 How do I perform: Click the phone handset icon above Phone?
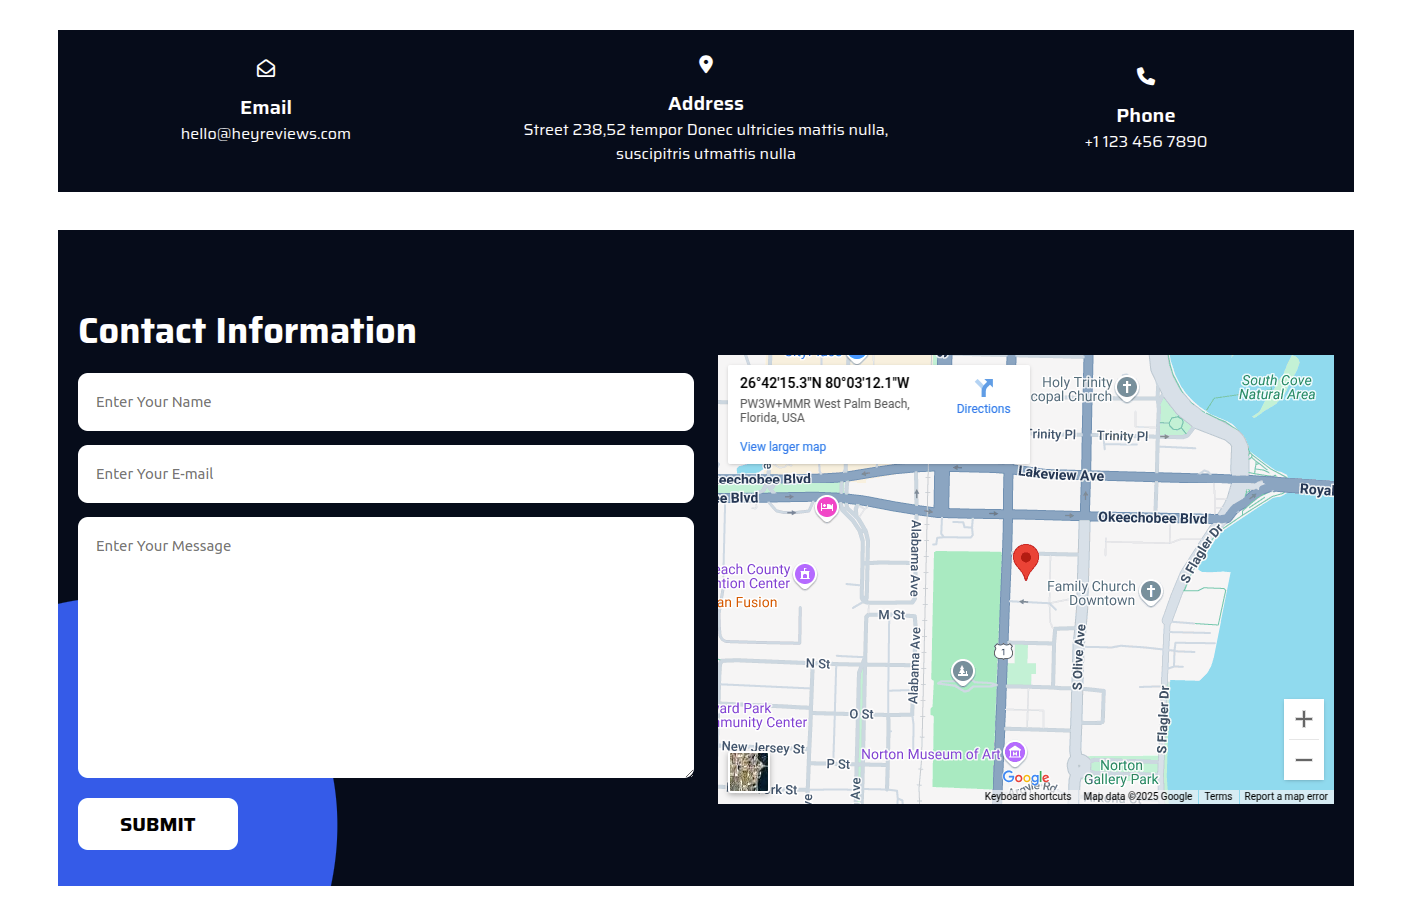(x=1146, y=76)
